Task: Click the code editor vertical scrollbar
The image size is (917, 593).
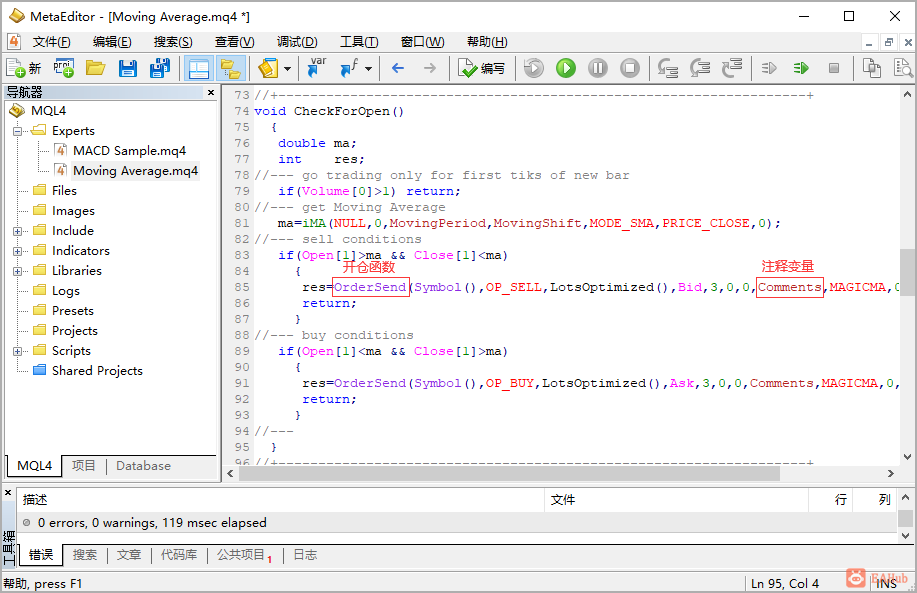Action: tap(906, 270)
